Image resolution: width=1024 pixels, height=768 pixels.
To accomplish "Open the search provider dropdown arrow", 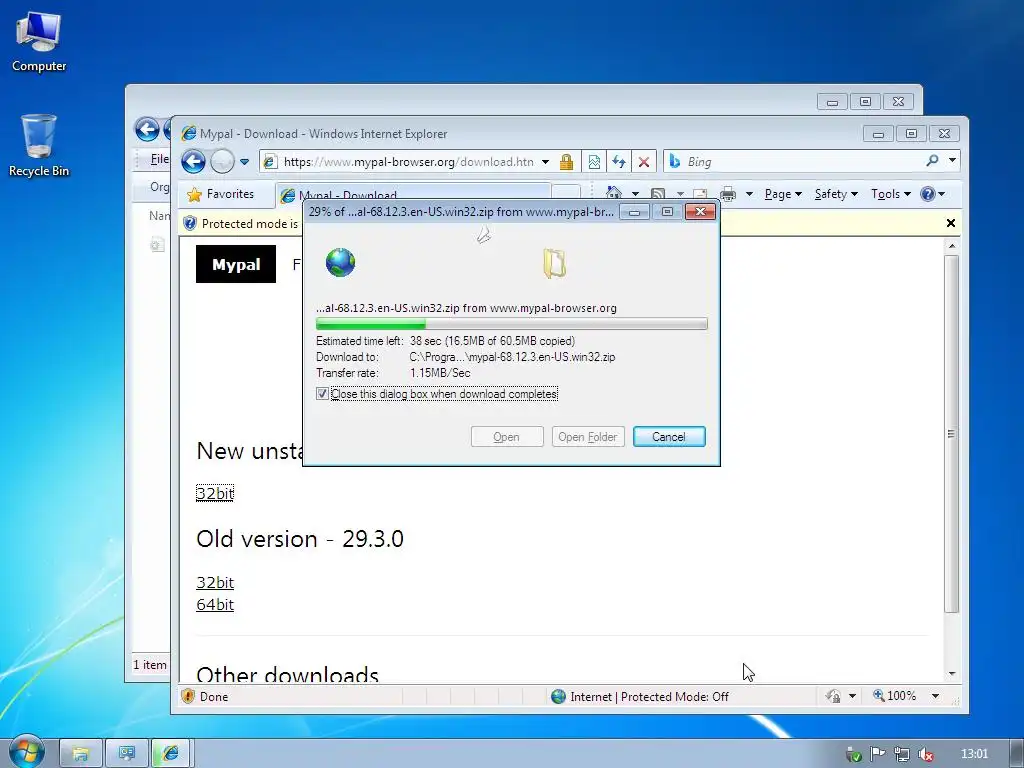I will (x=952, y=161).
